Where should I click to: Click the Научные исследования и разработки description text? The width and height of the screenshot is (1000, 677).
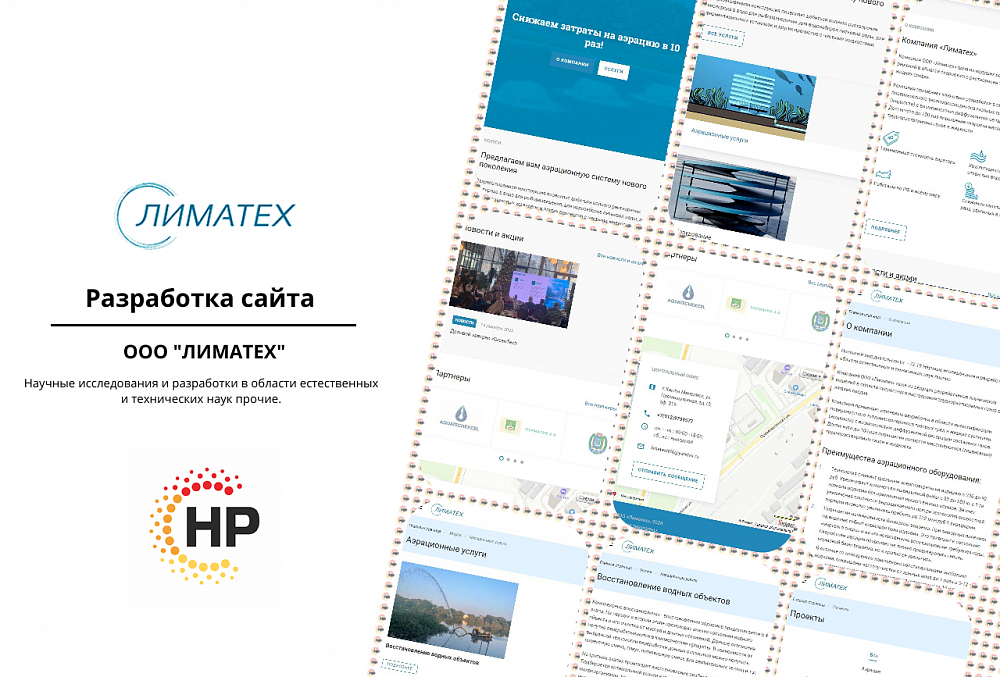click(202, 391)
